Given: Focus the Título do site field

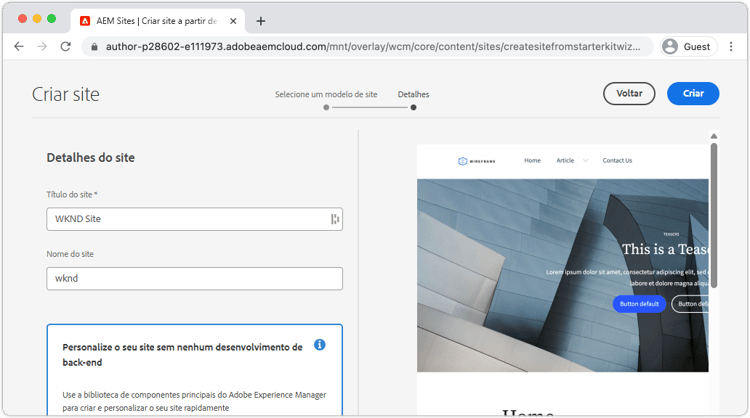Looking at the screenshot, I should (194, 219).
